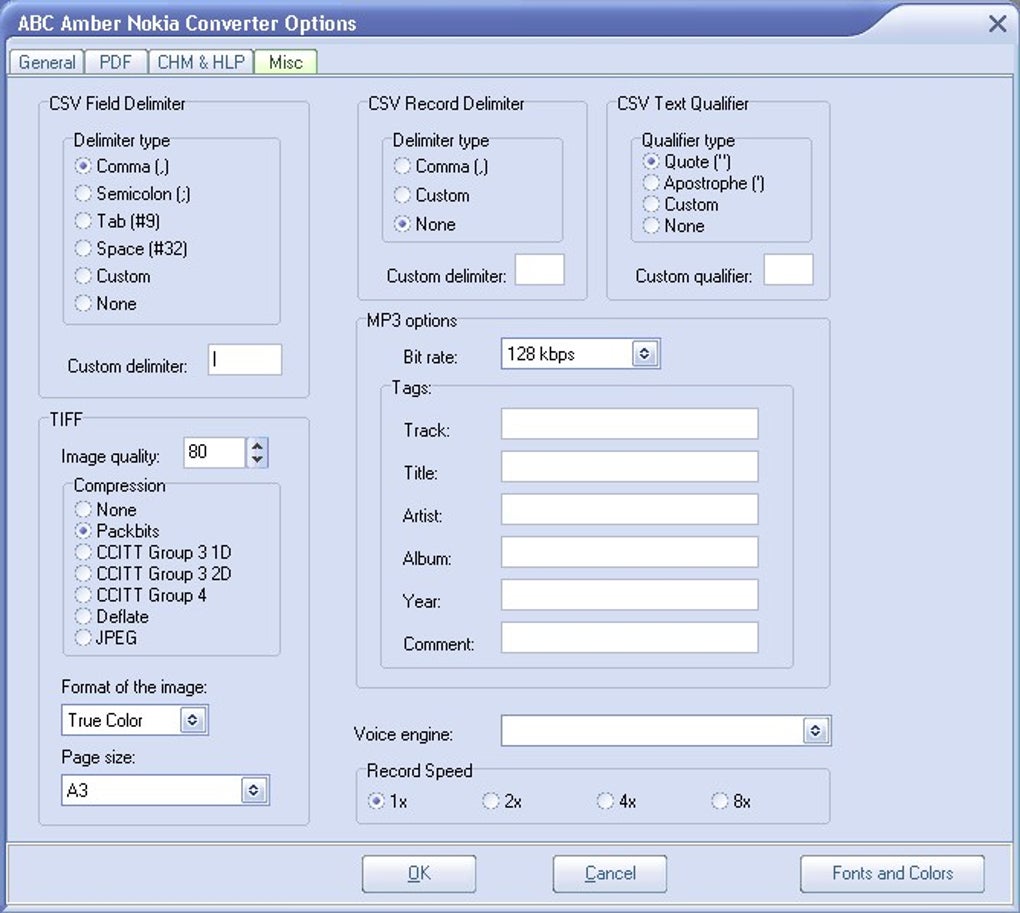The width and height of the screenshot is (1020, 913).
Task: Set record speed to 2x
Action: (502, 801)
